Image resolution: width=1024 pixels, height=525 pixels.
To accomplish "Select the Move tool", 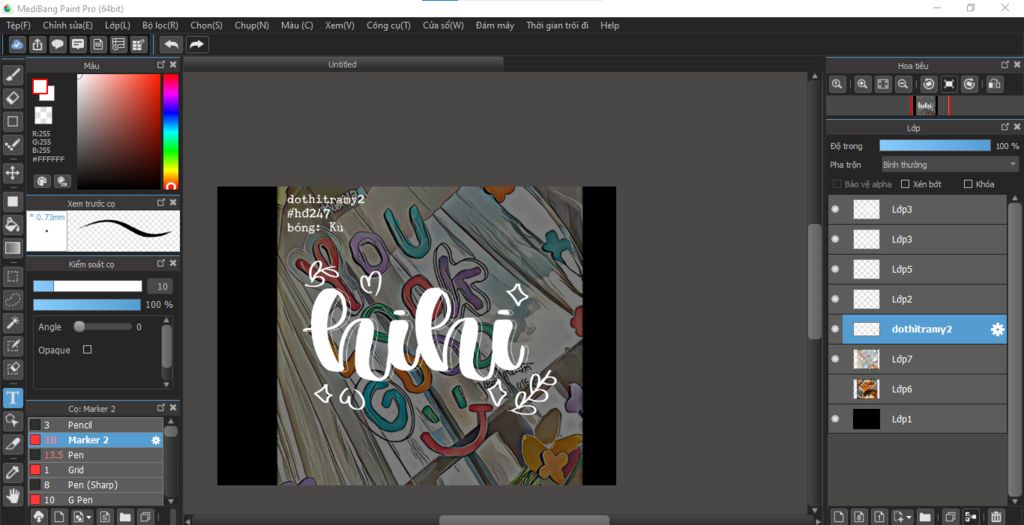I will coord(12,173).
